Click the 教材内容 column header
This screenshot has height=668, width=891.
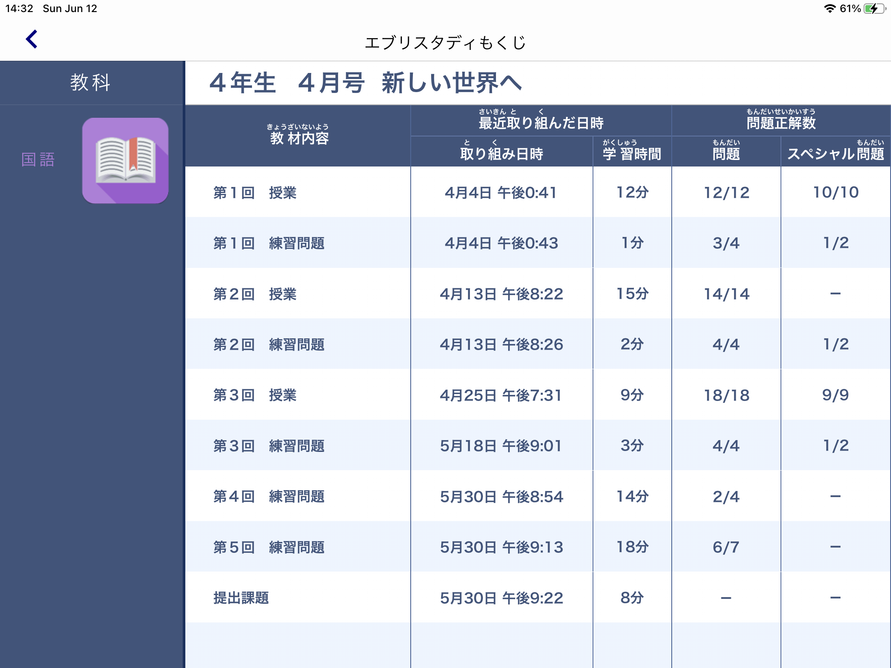click(298, 138)
